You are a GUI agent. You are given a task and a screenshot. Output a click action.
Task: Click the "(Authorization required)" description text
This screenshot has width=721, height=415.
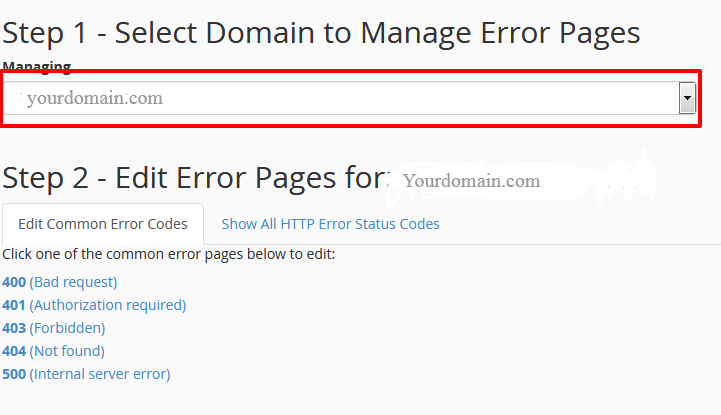[108, 305]
